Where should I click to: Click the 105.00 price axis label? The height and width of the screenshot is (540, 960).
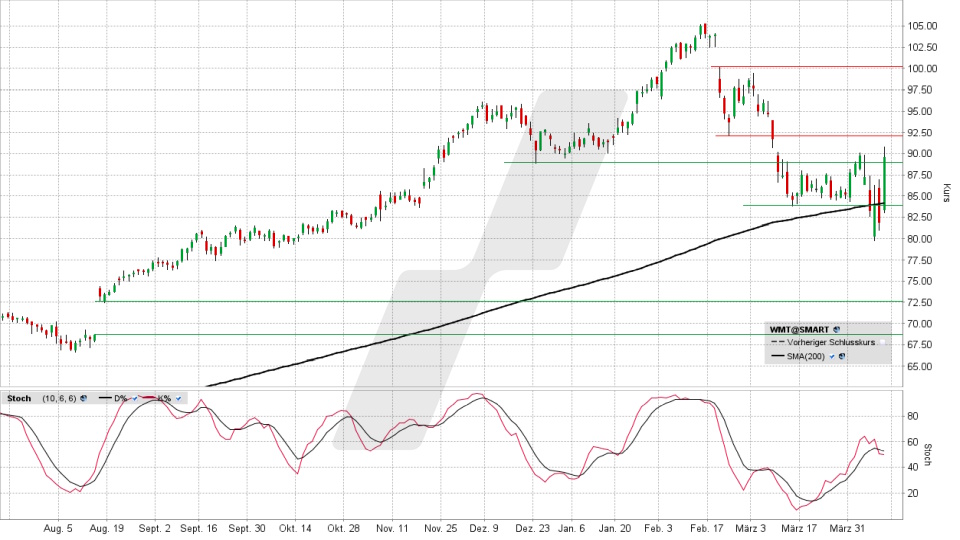pyautogui.click(x=923, y=26)
